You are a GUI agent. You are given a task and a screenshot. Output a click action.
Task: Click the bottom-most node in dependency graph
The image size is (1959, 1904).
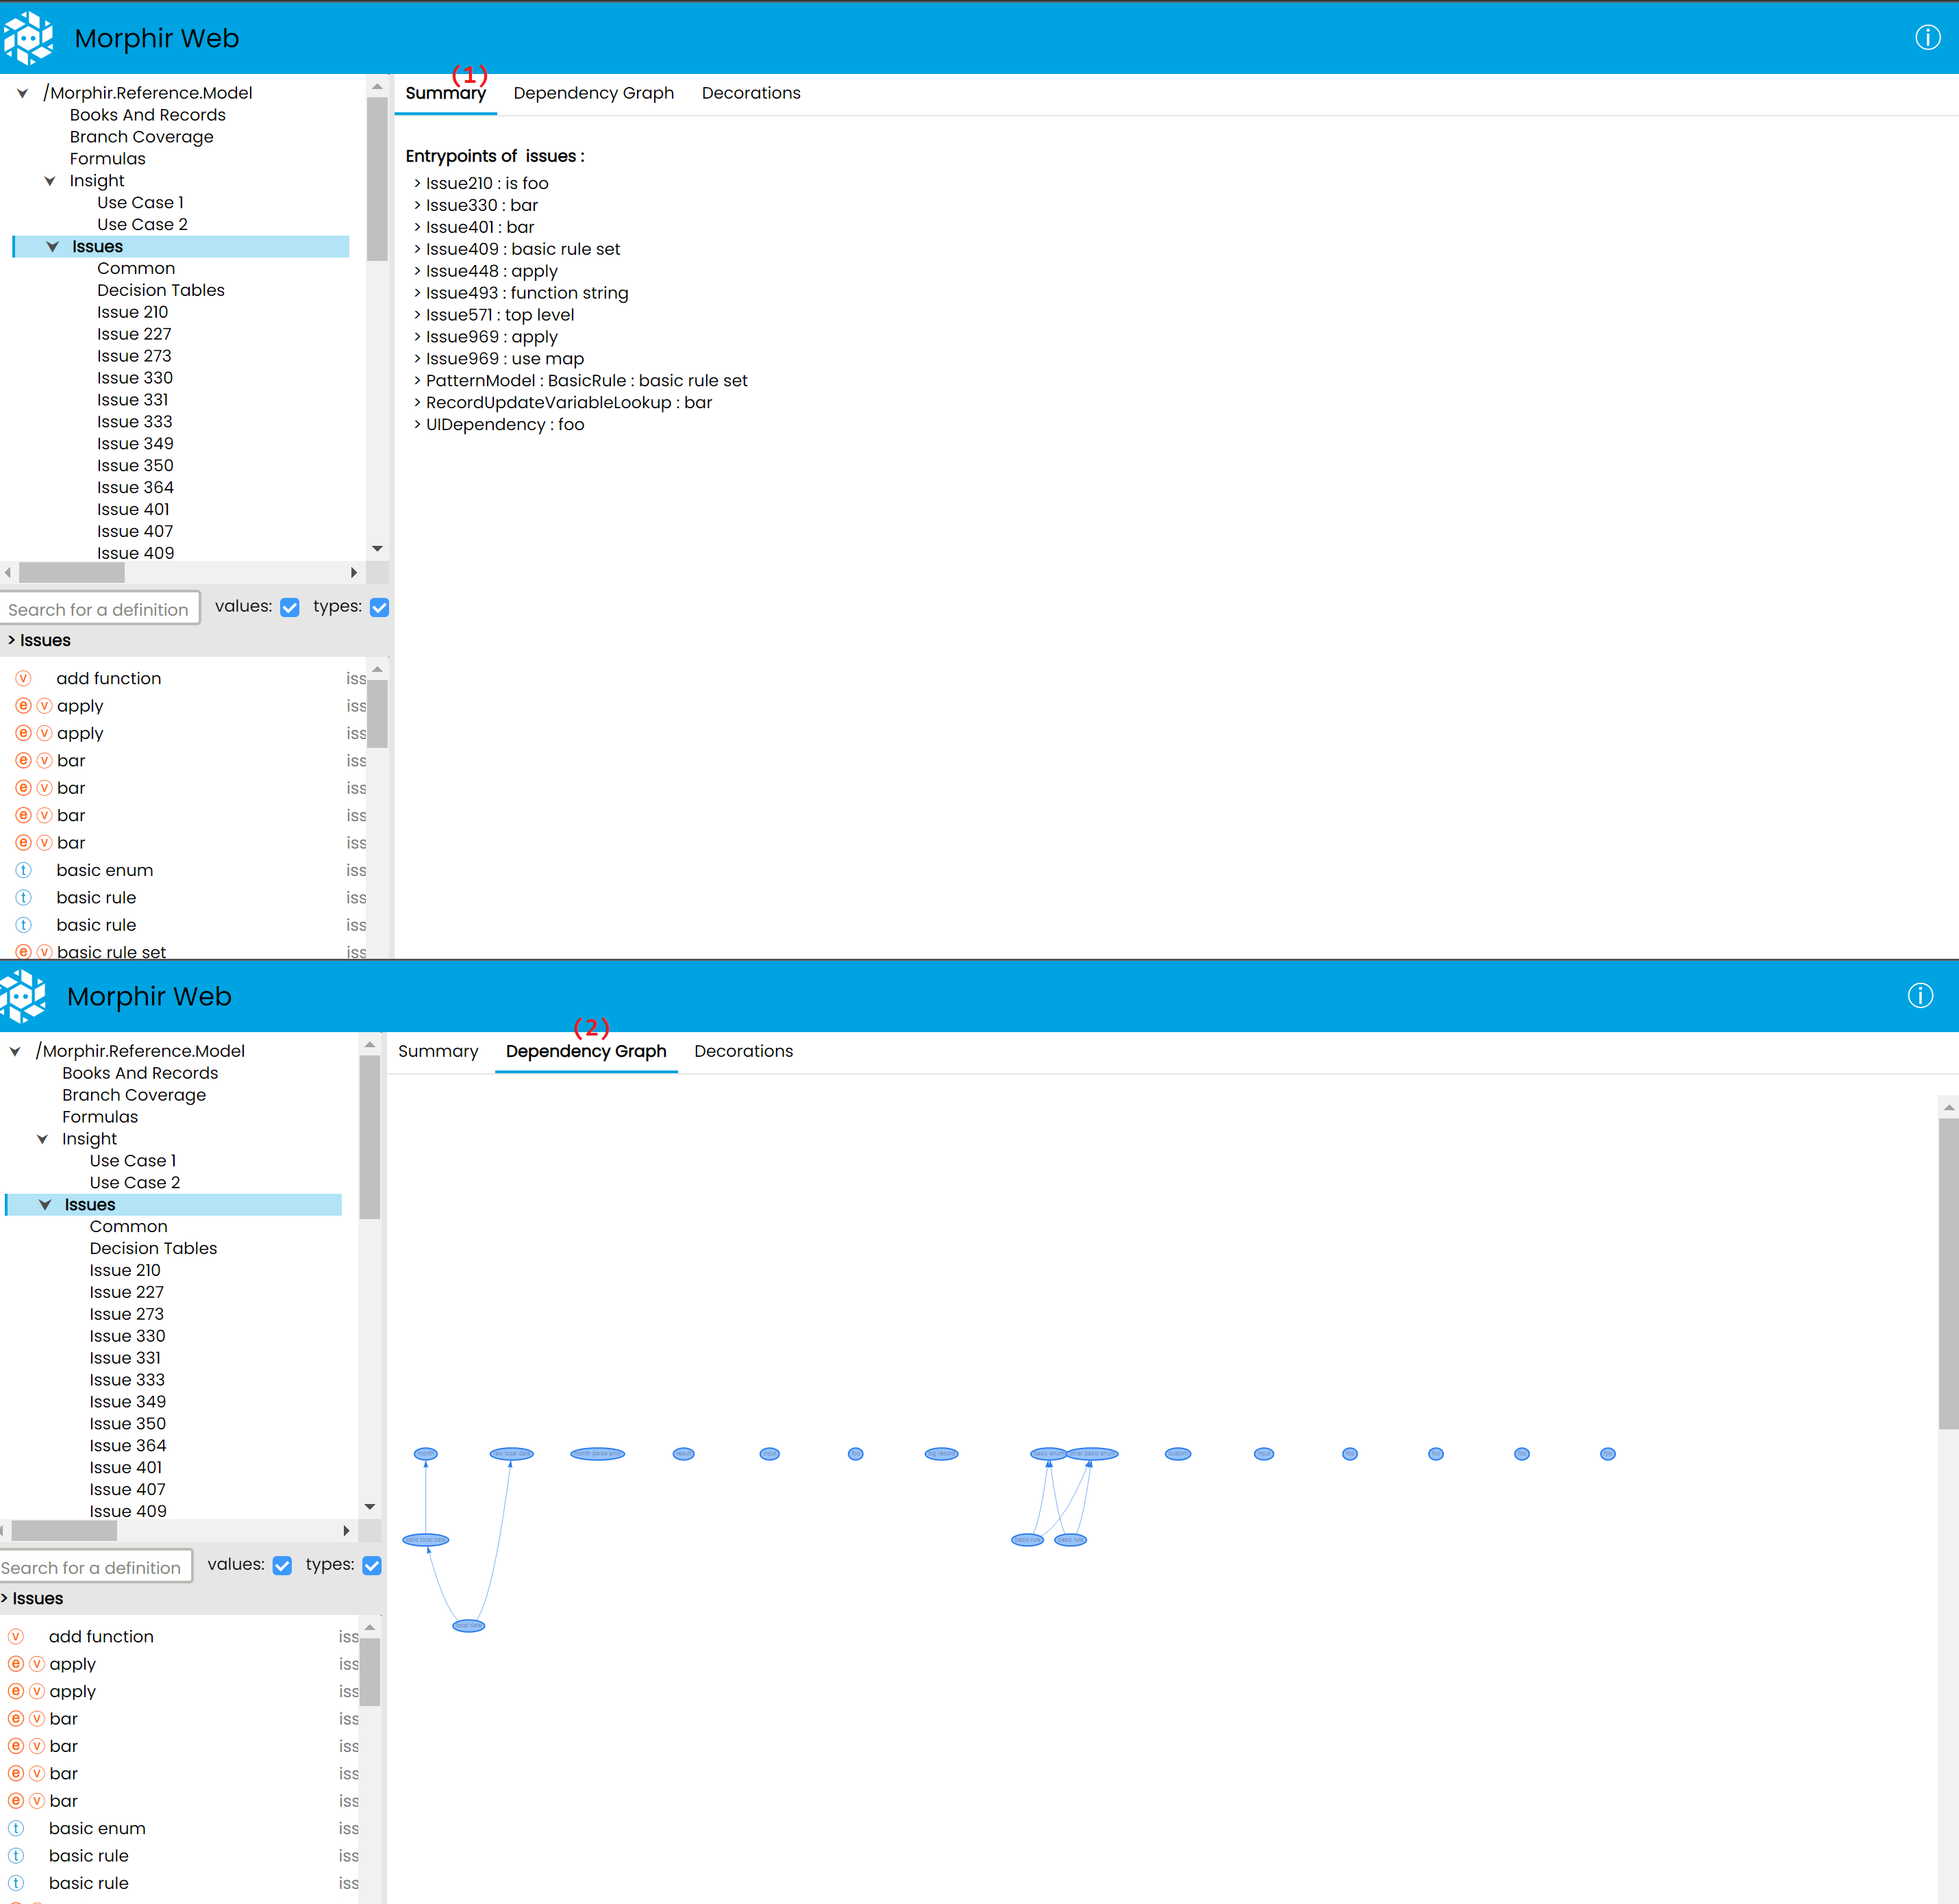click(x=468, y=1625)
